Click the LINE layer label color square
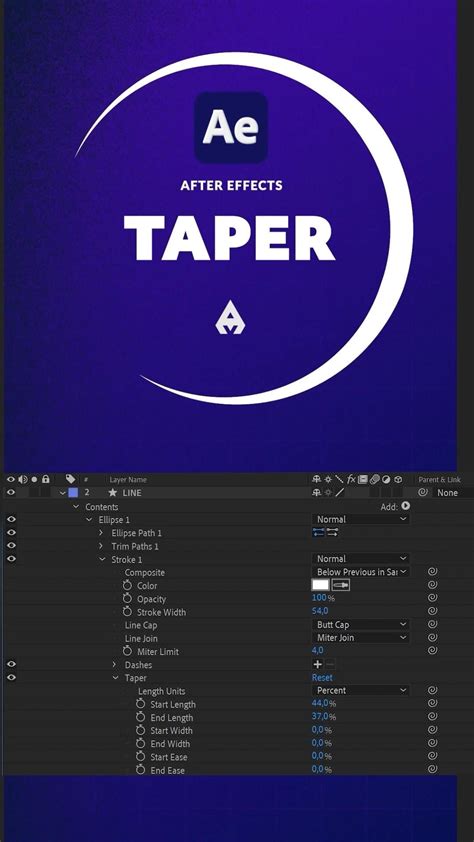The width and height of the screenshot is (474, 842). (x=74, y=492)
